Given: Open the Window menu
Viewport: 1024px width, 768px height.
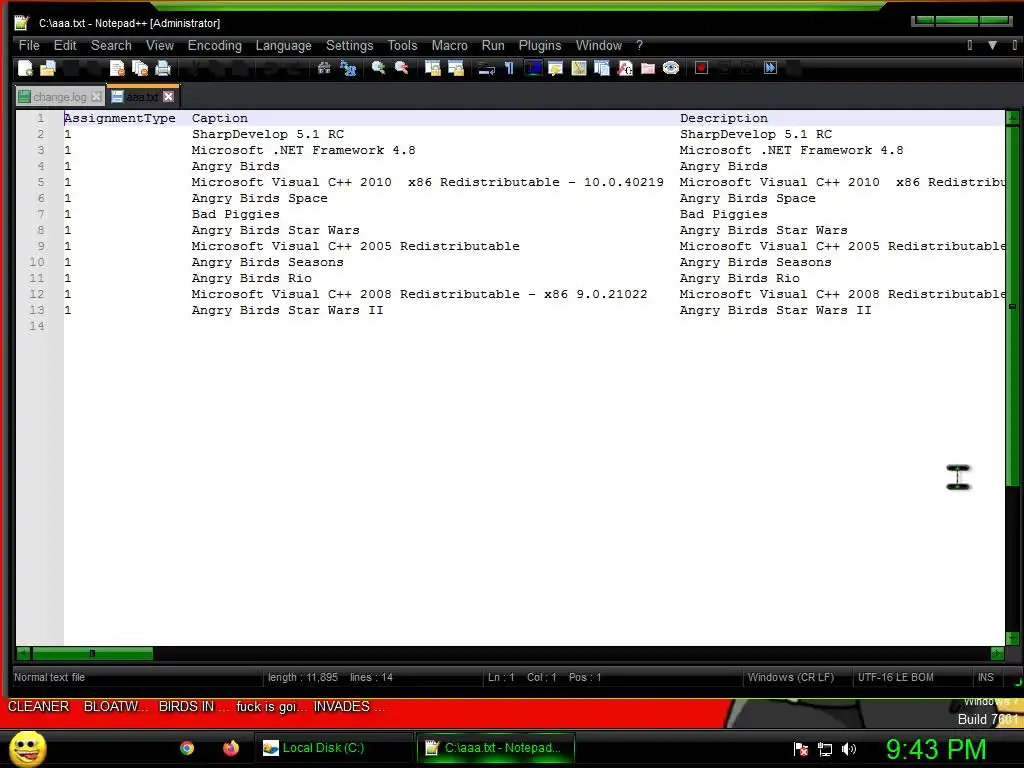Looking at the screenshot, I should 599,45.
